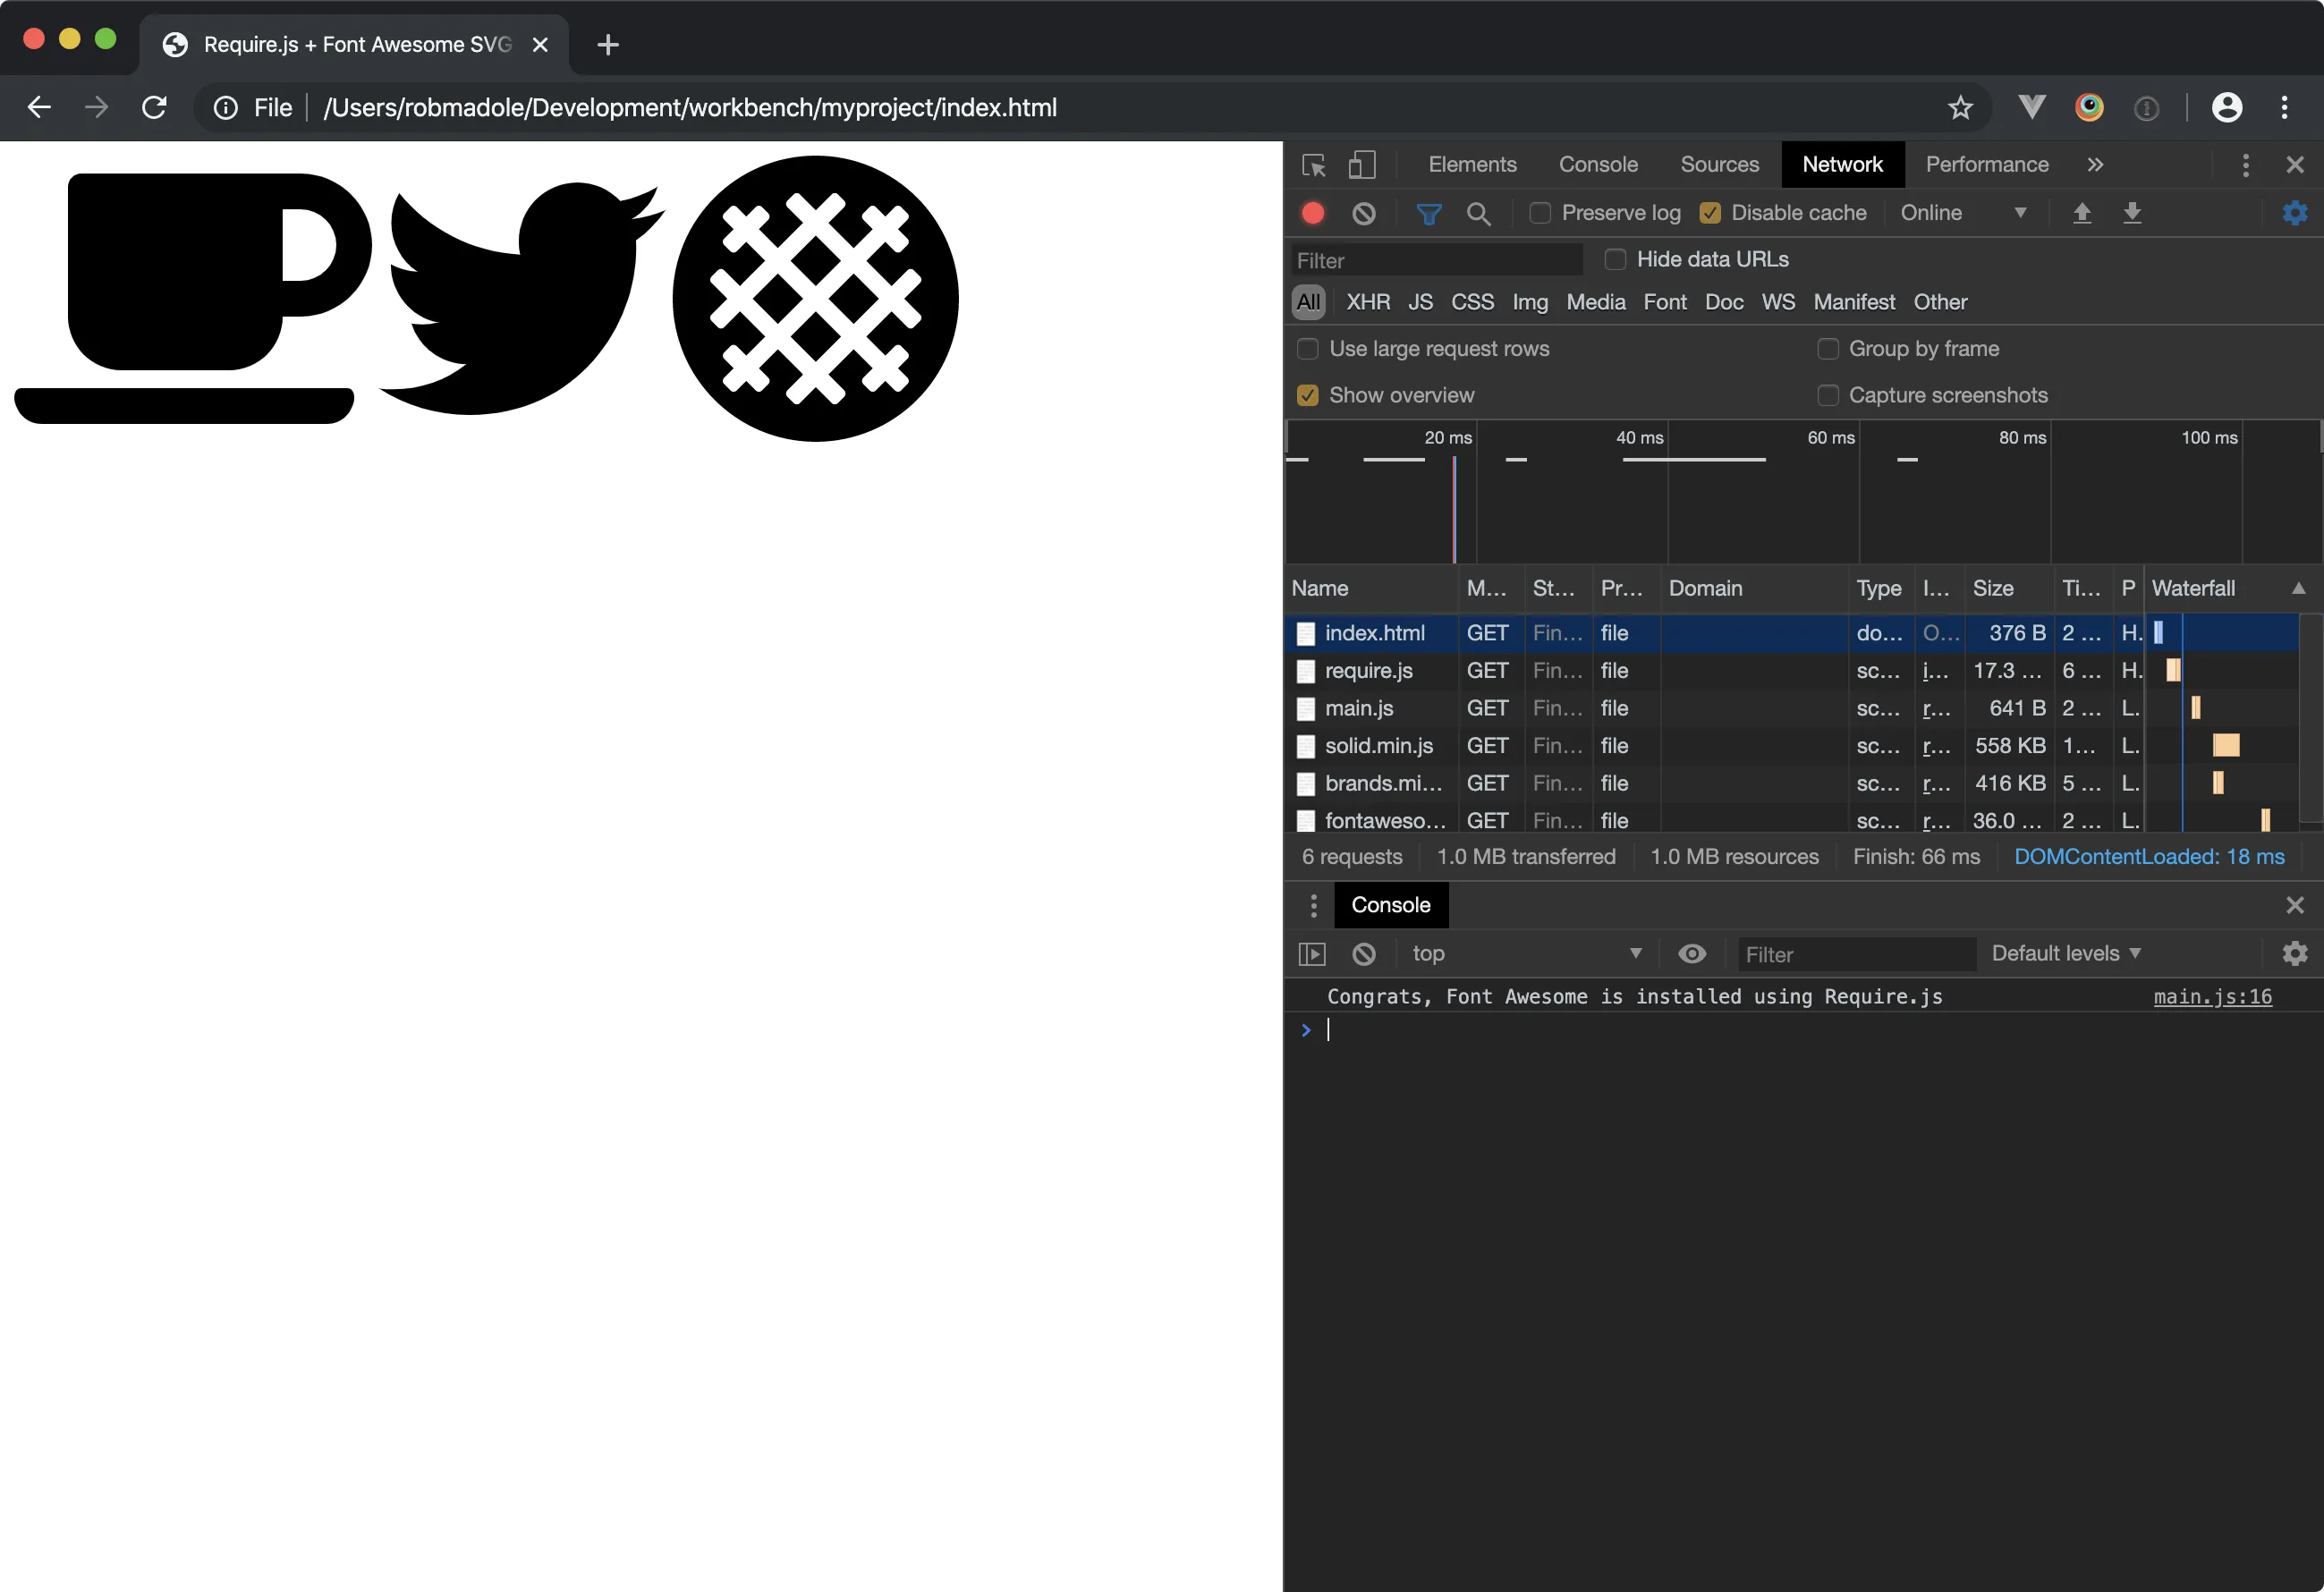The width and height of the screenshot is (2324, 1592).
Task: Open the Sources panel
Action: point(1719,164)
